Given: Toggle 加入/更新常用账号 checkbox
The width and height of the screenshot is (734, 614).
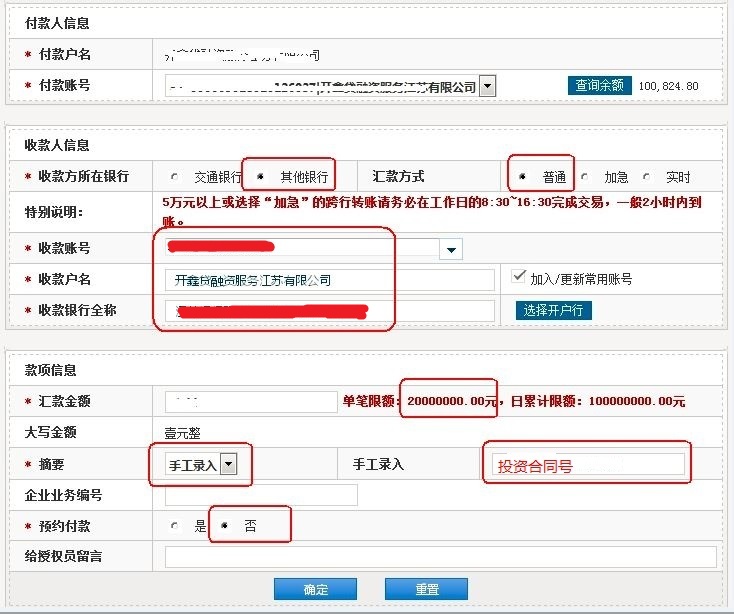Looking at the screenshot, I should click(518, 276).
